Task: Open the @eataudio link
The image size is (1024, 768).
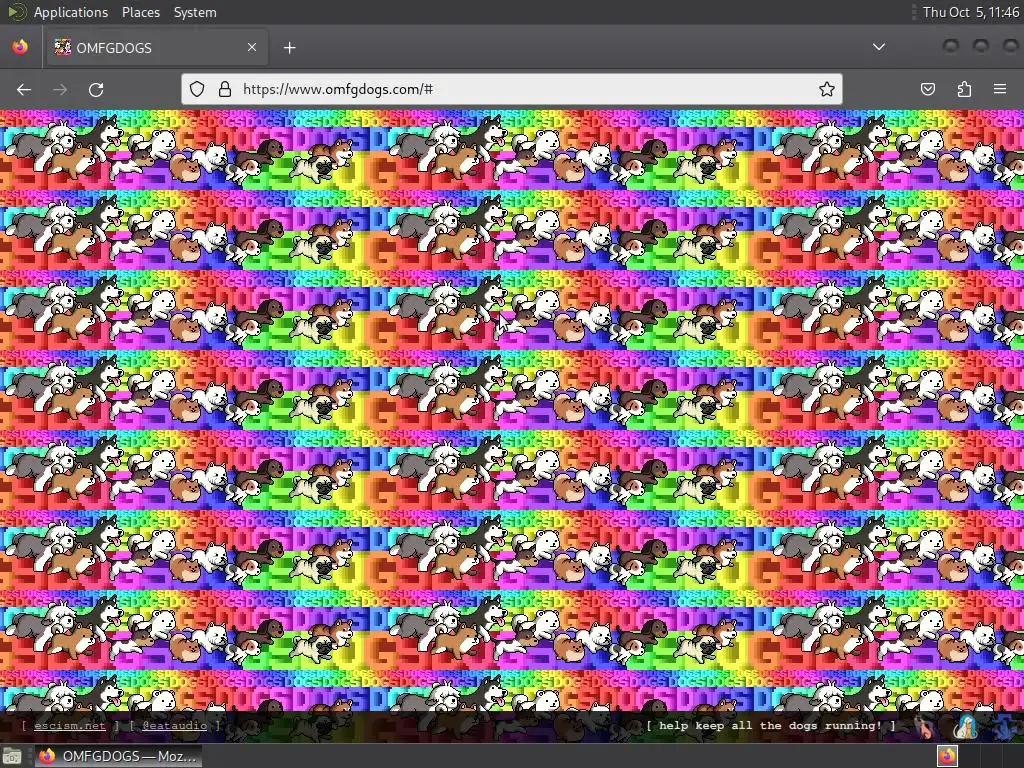Action: tap(174, 725)
